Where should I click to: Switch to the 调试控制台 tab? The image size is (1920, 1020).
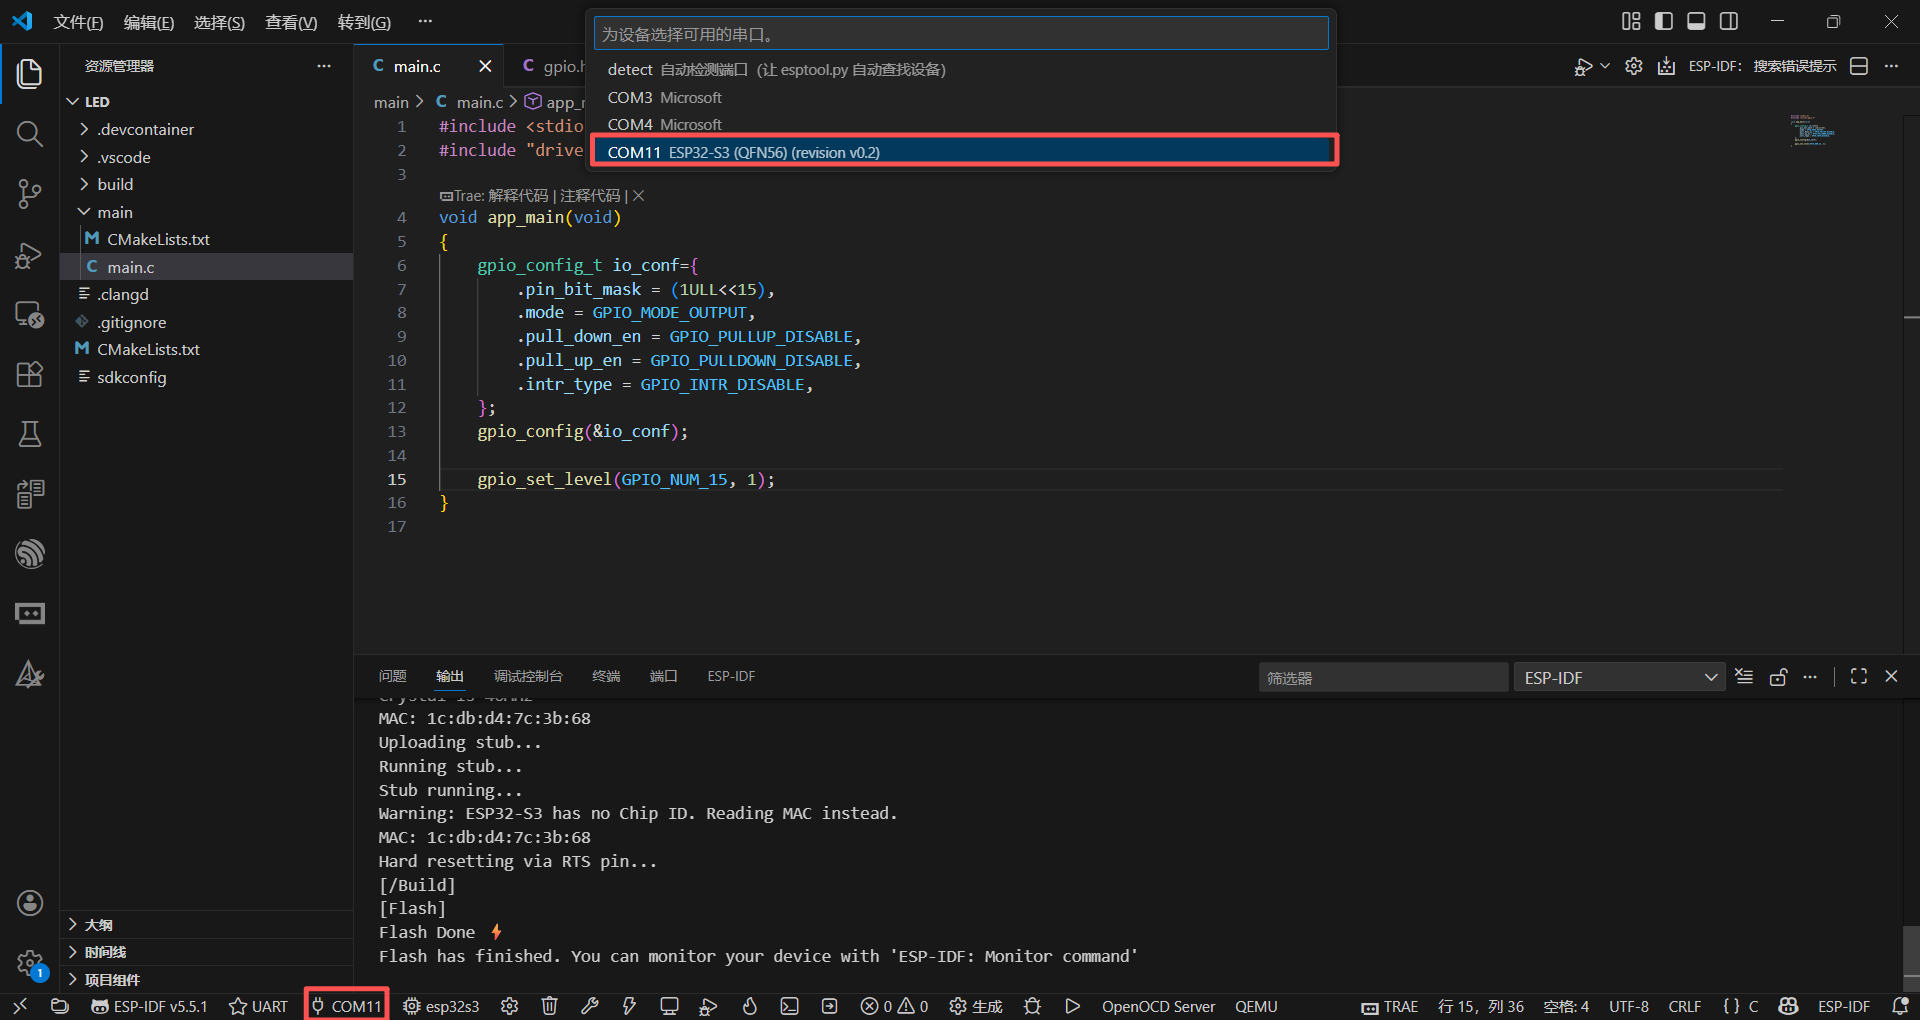(528, 677)
